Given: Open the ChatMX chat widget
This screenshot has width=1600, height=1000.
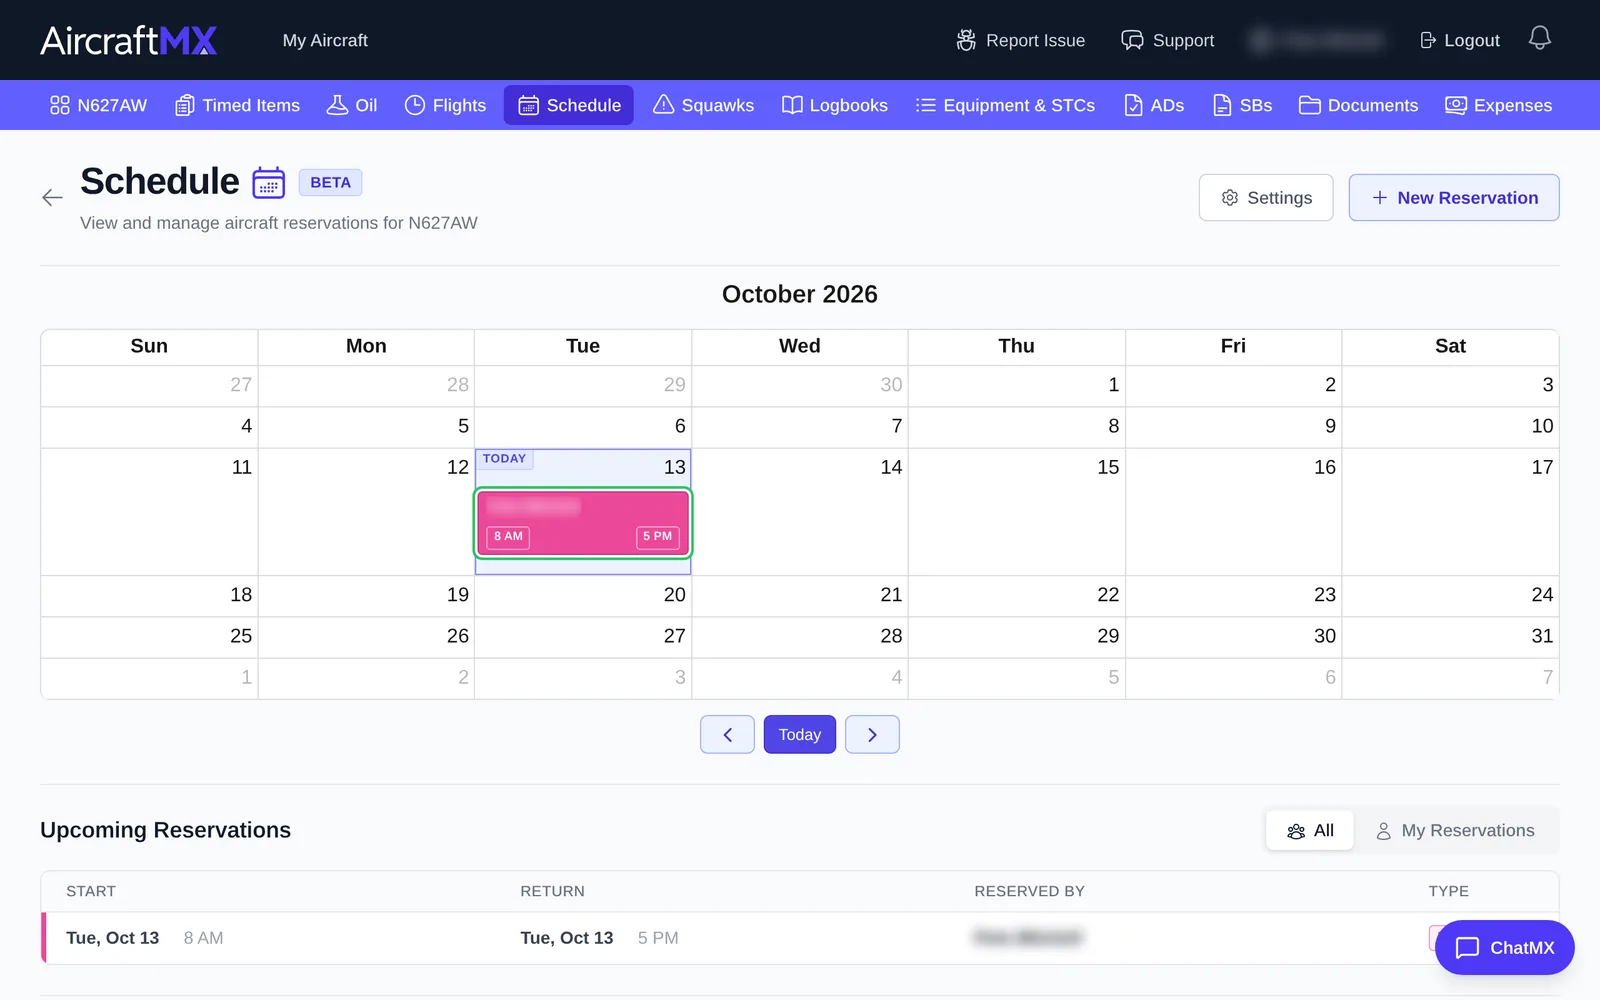Looking at the screenshot, I should point(1505,947).
